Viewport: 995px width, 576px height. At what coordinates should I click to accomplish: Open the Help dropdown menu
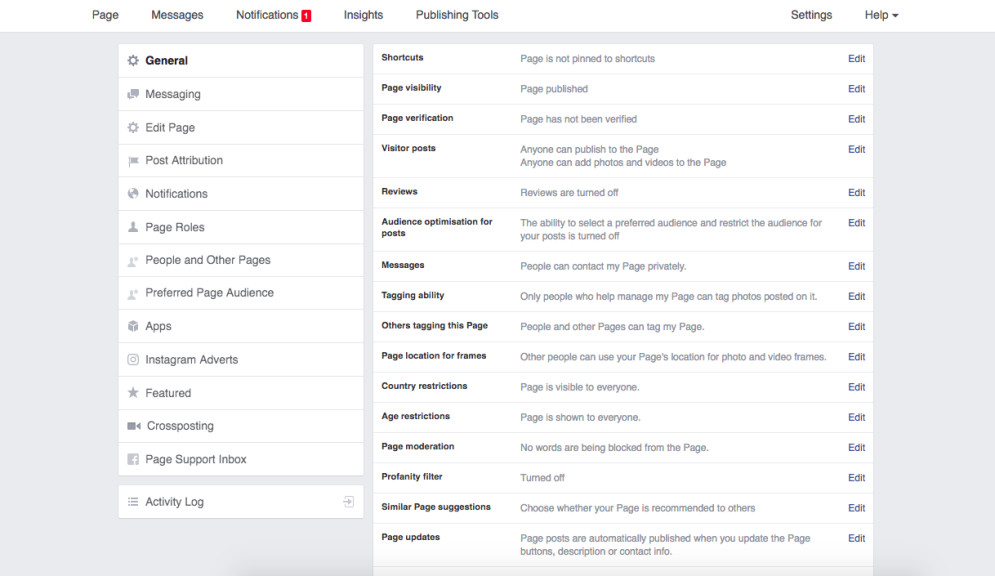tap(881, 15)
